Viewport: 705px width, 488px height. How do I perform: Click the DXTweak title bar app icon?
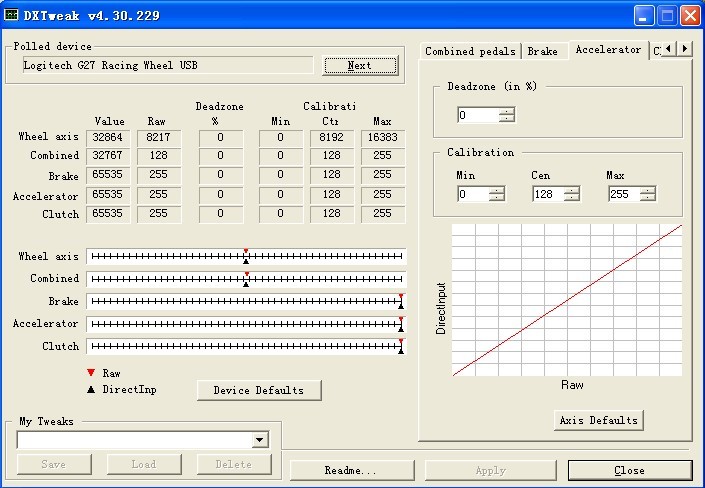pos(12,15)
